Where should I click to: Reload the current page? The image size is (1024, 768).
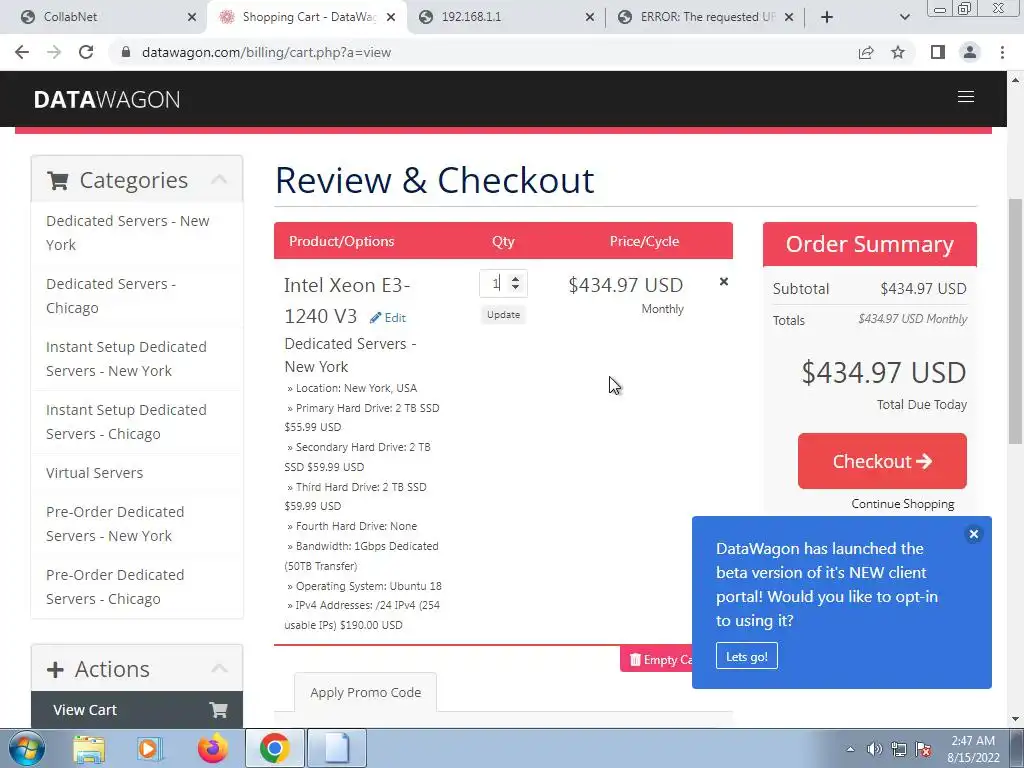(86, 52)
